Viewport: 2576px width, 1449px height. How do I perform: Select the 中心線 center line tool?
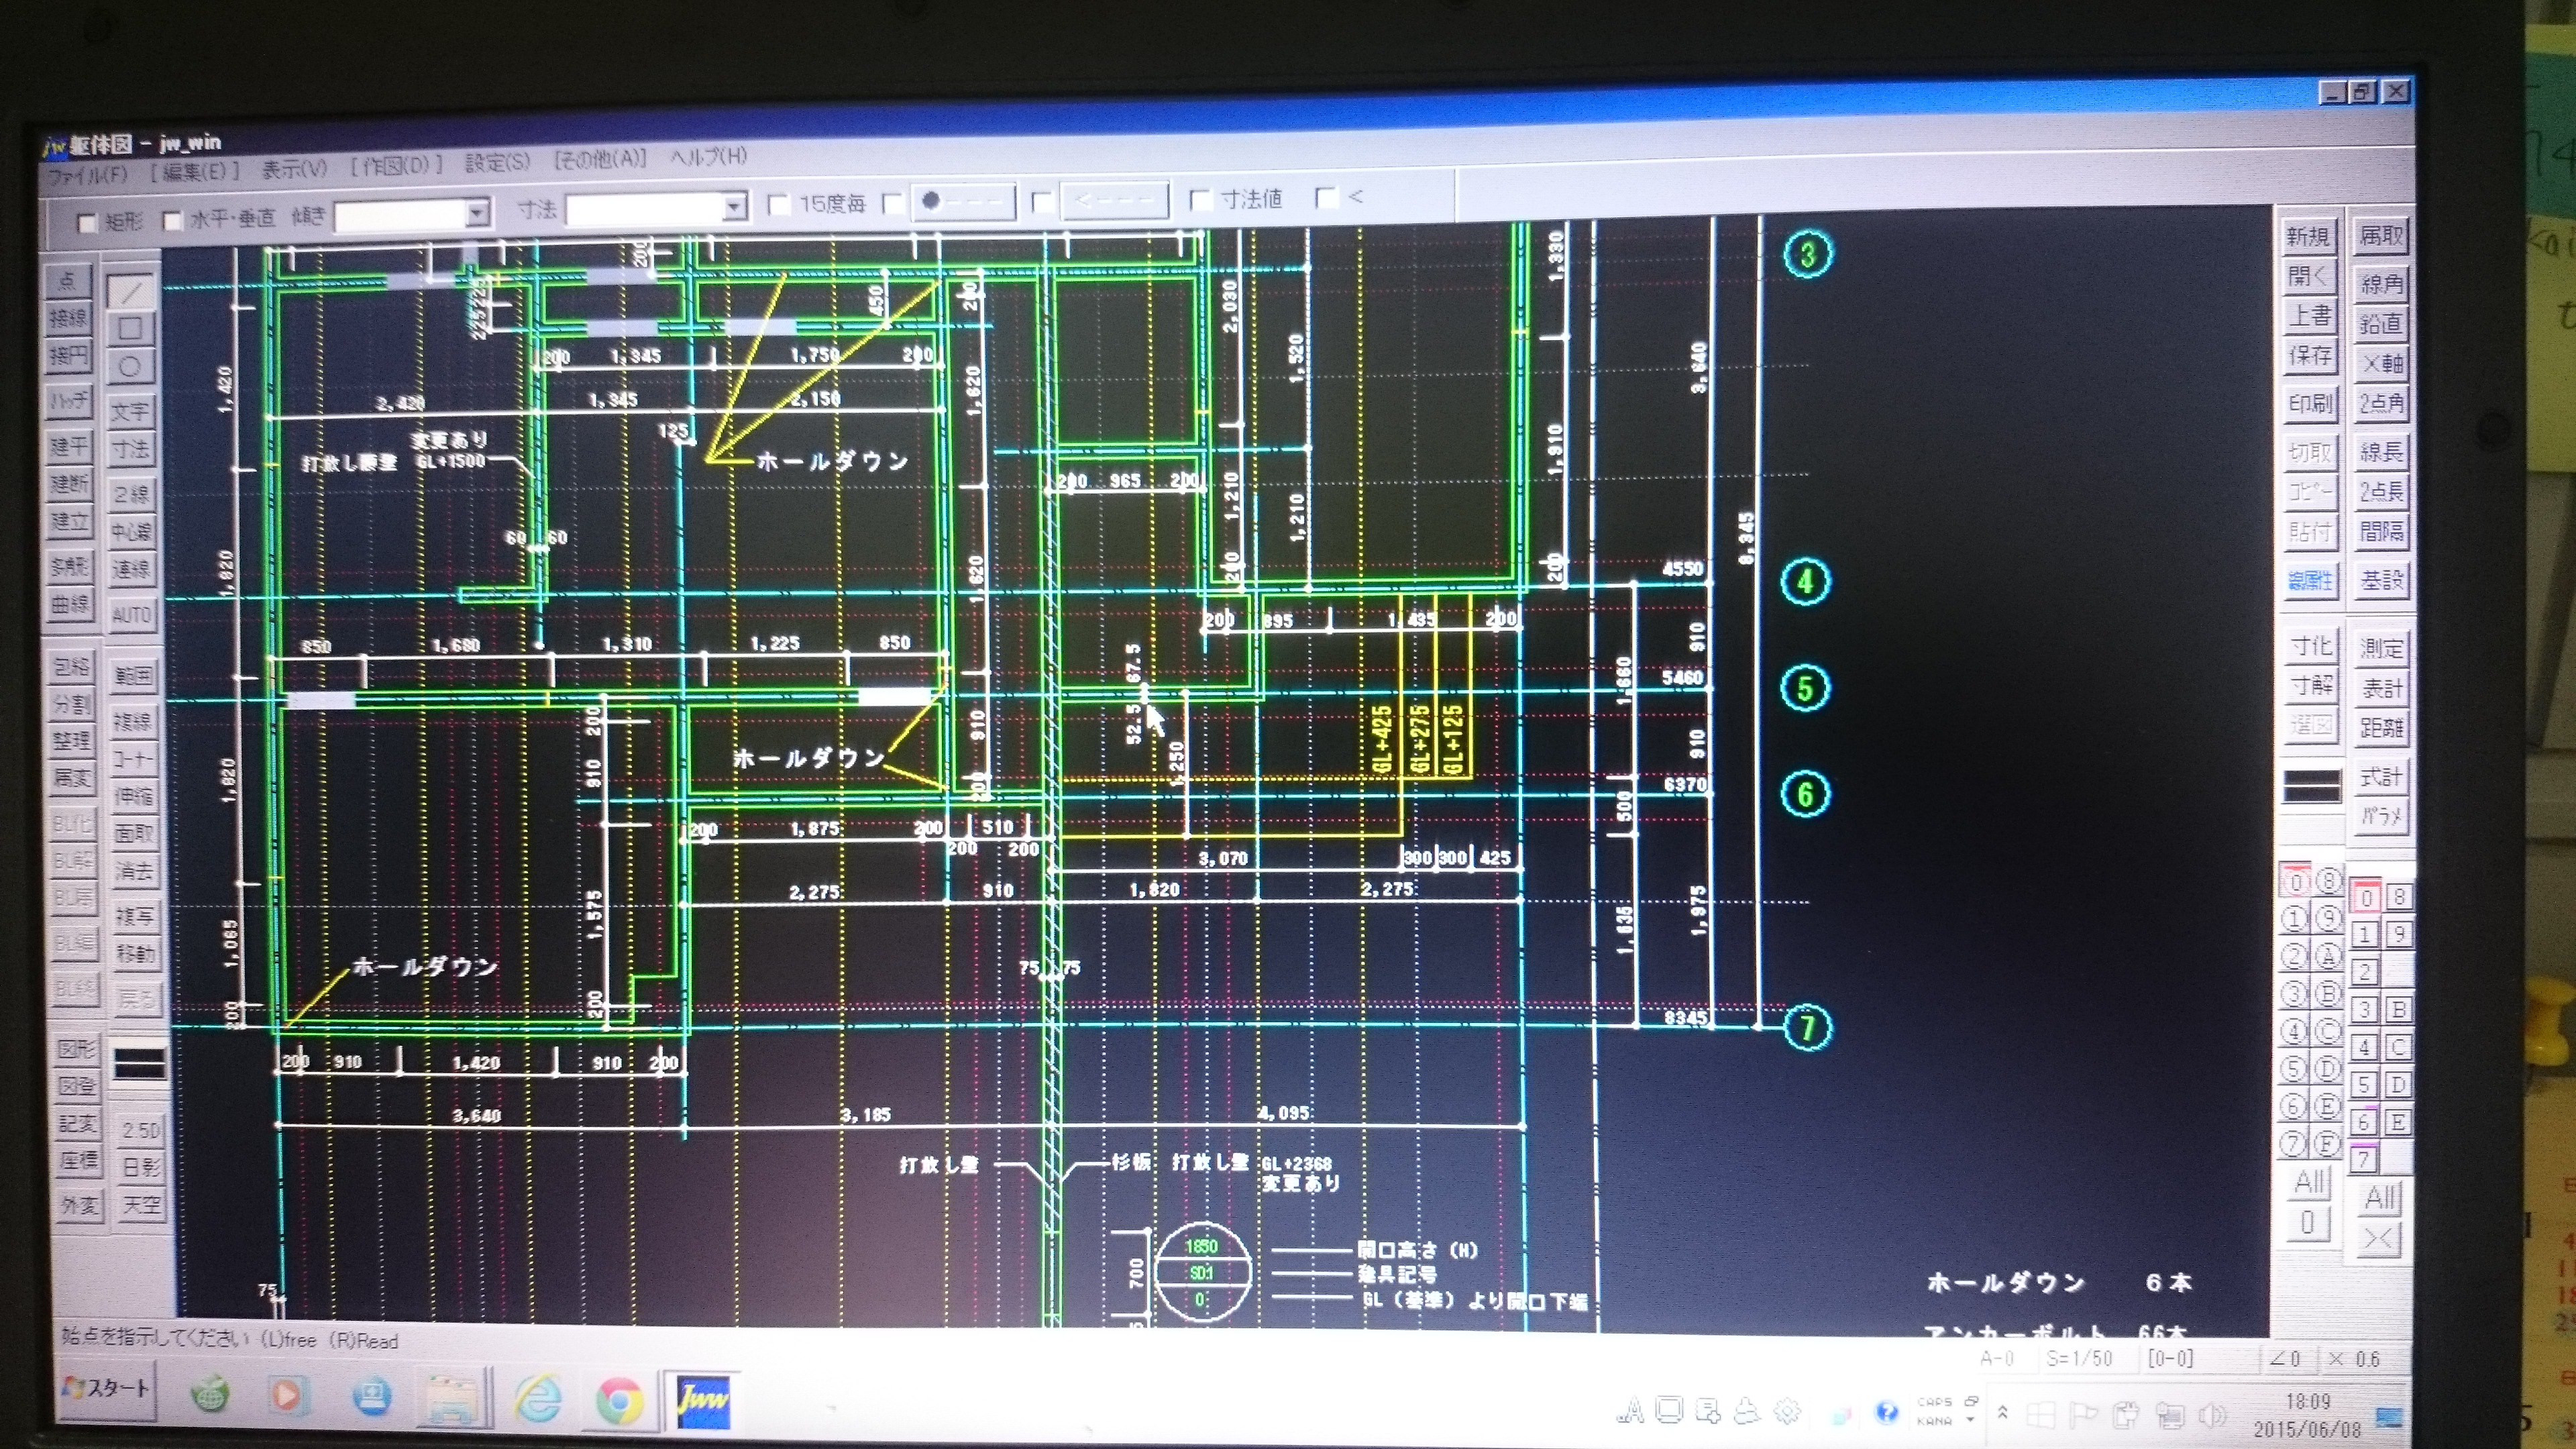(x=131, y=531)
